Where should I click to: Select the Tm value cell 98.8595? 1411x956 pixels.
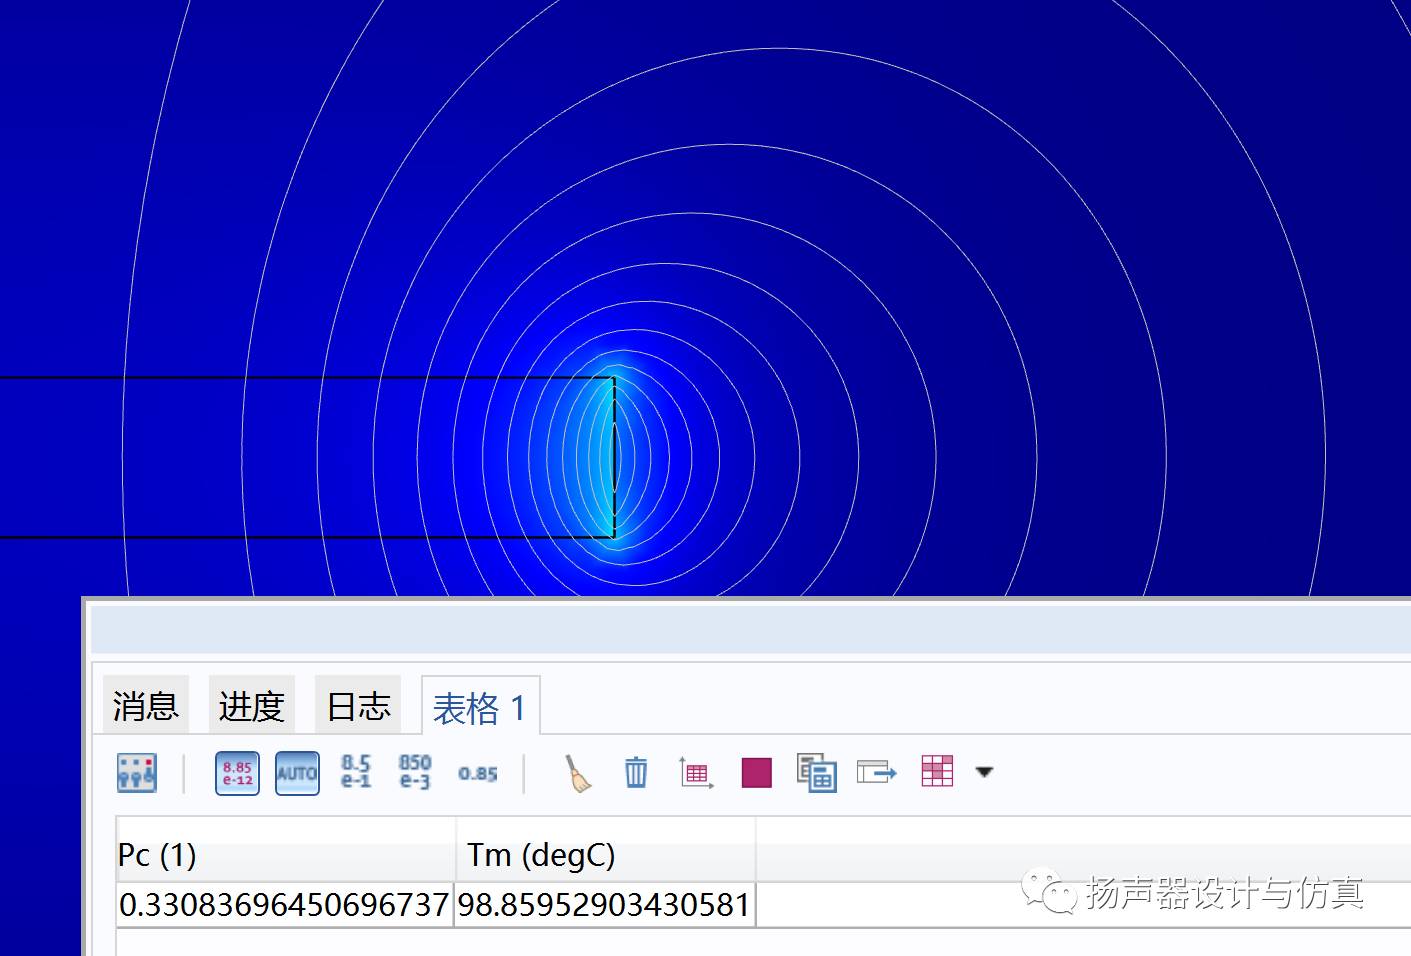[x=604, y=905]
